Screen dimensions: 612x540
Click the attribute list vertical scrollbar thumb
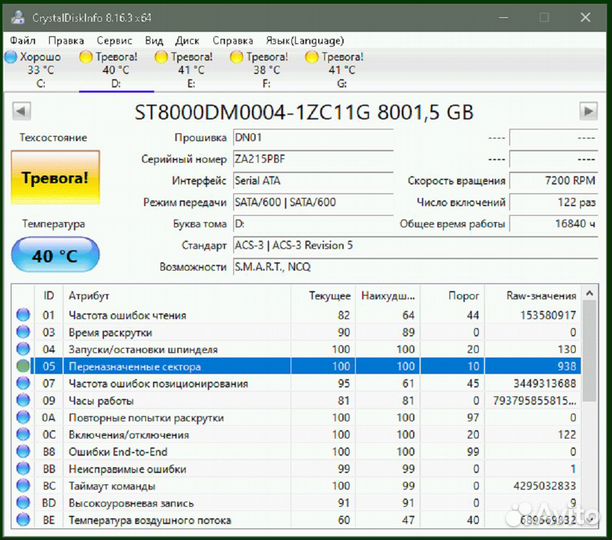[590, 351]
